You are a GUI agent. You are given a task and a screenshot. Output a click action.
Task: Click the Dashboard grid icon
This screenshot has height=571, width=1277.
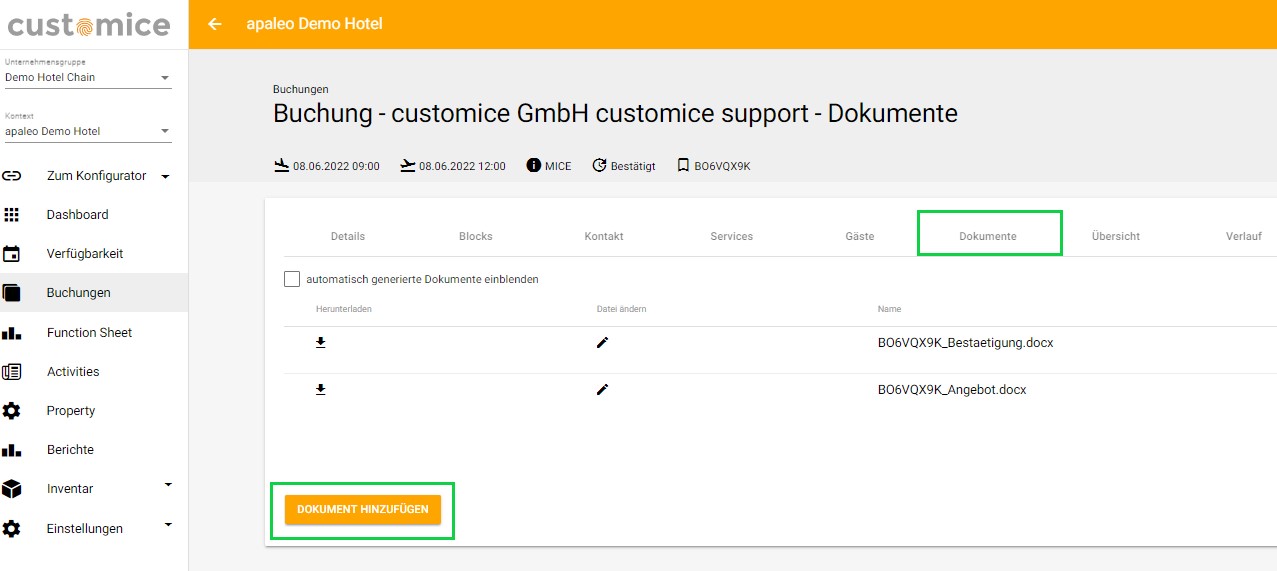pos(12,215)
